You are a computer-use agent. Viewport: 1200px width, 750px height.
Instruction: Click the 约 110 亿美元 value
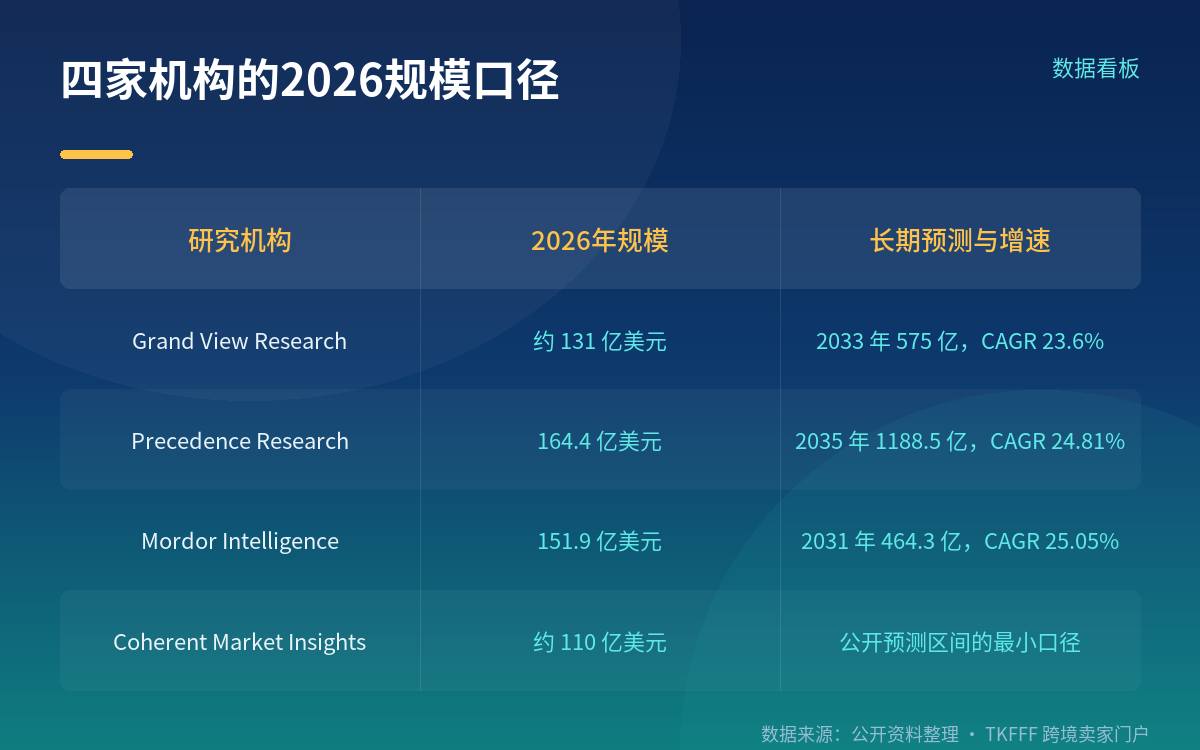tap(600, 642)
